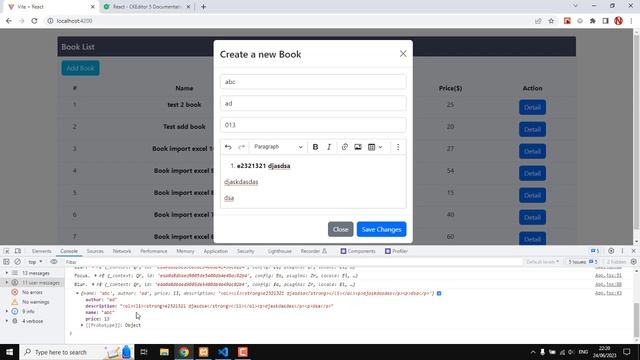Switch to the Network tab
Screen dimensions: 640x360
[122, 251]
